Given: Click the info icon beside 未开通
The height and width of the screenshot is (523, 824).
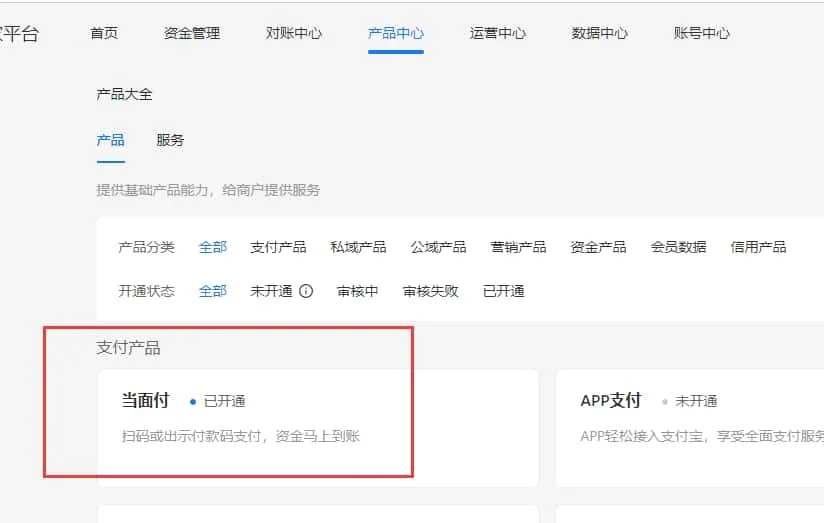Looking at the screenshot, I should (306, 291).
